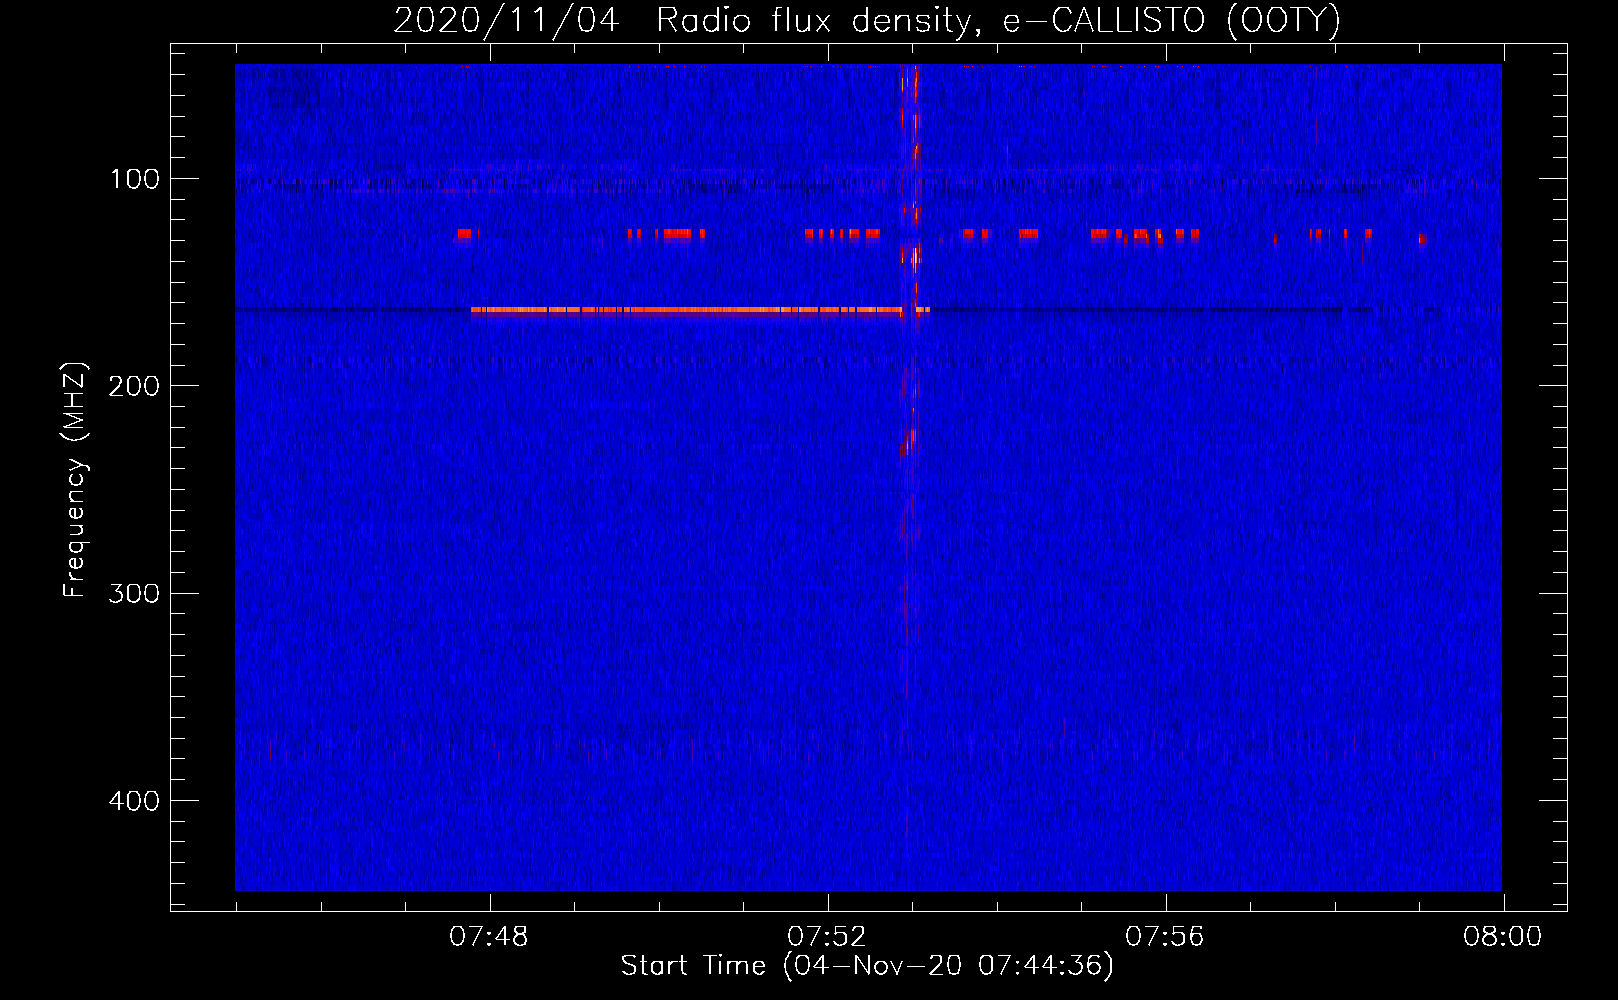Select the 07:52 time tick label
The height and width of the screenshot is (1000, 1618).
(x=827, y=937)
